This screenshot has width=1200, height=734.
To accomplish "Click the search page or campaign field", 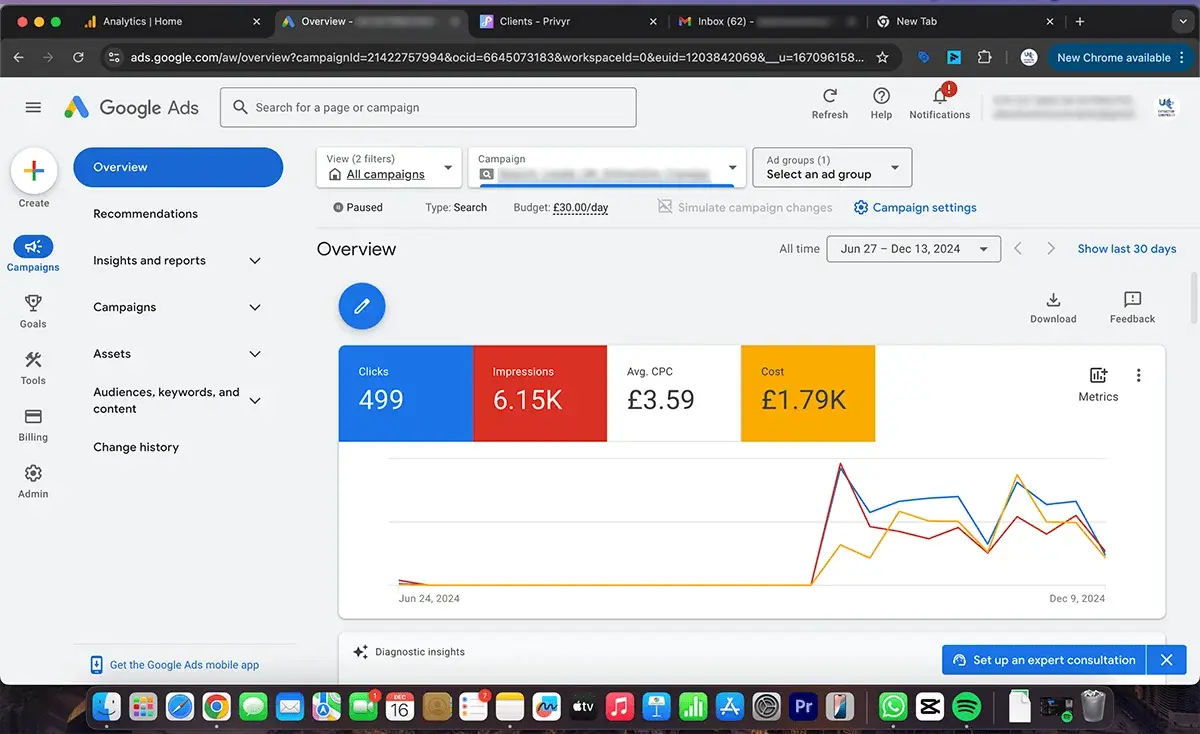I will [x=428, y=107].
